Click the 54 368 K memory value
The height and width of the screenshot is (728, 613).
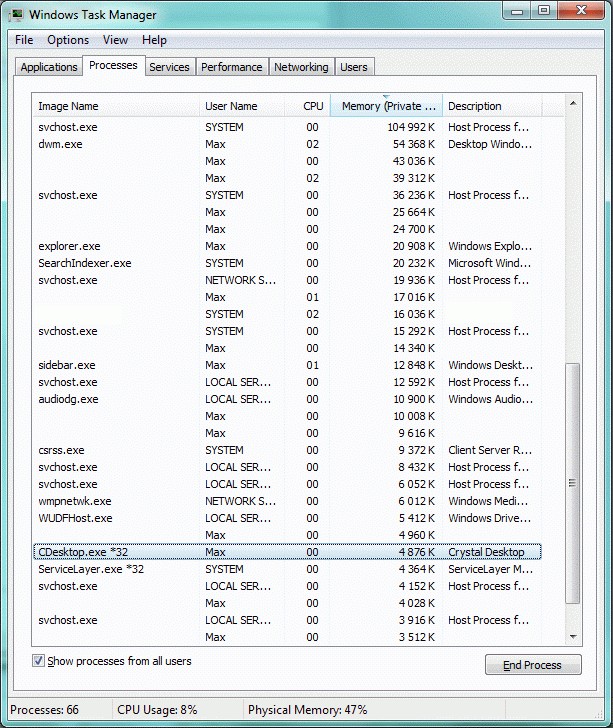(x=414, y=144)
